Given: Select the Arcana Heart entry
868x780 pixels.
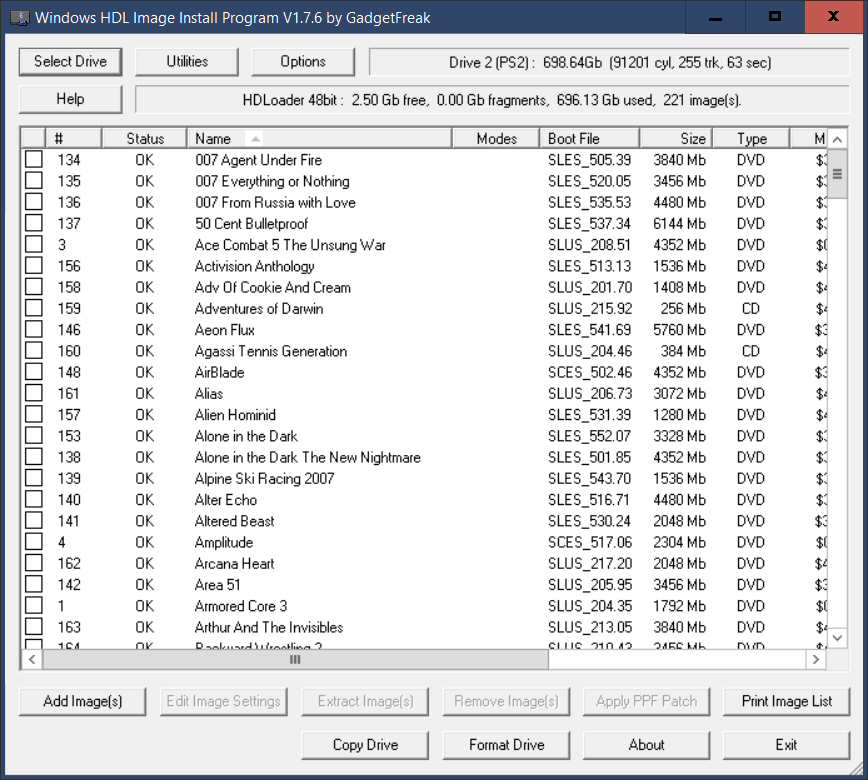Looking at the screenshot, I should 425,564.
